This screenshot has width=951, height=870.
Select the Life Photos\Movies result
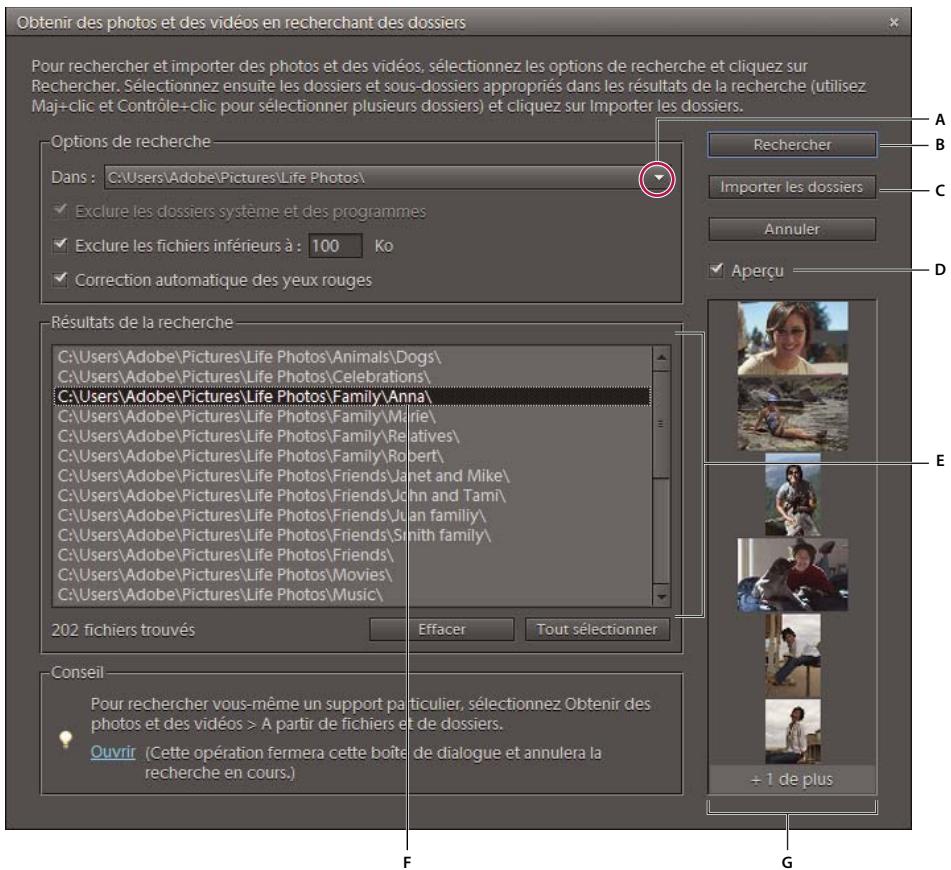coord(352,575)
